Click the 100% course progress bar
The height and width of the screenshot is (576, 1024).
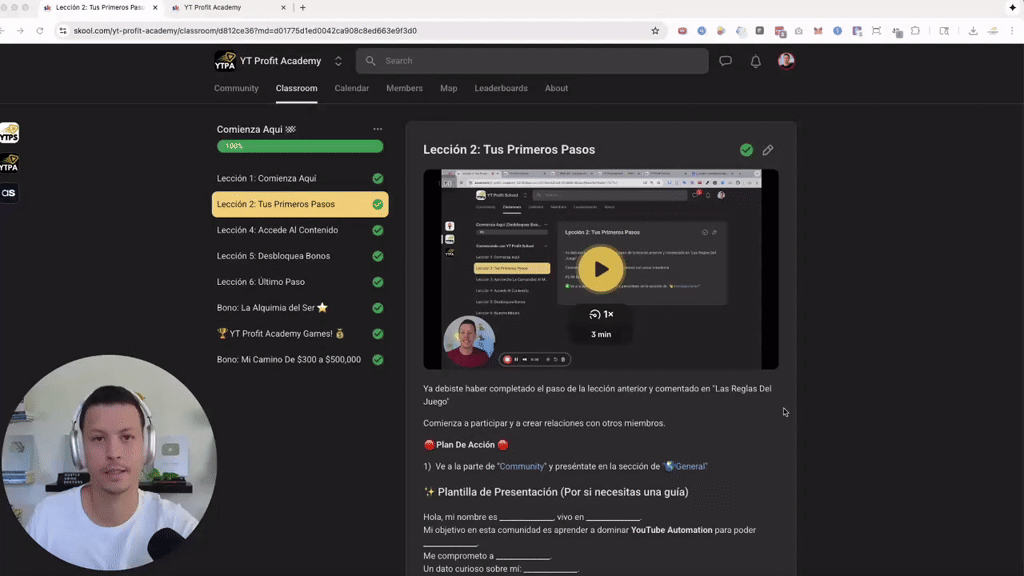(300, 146)
